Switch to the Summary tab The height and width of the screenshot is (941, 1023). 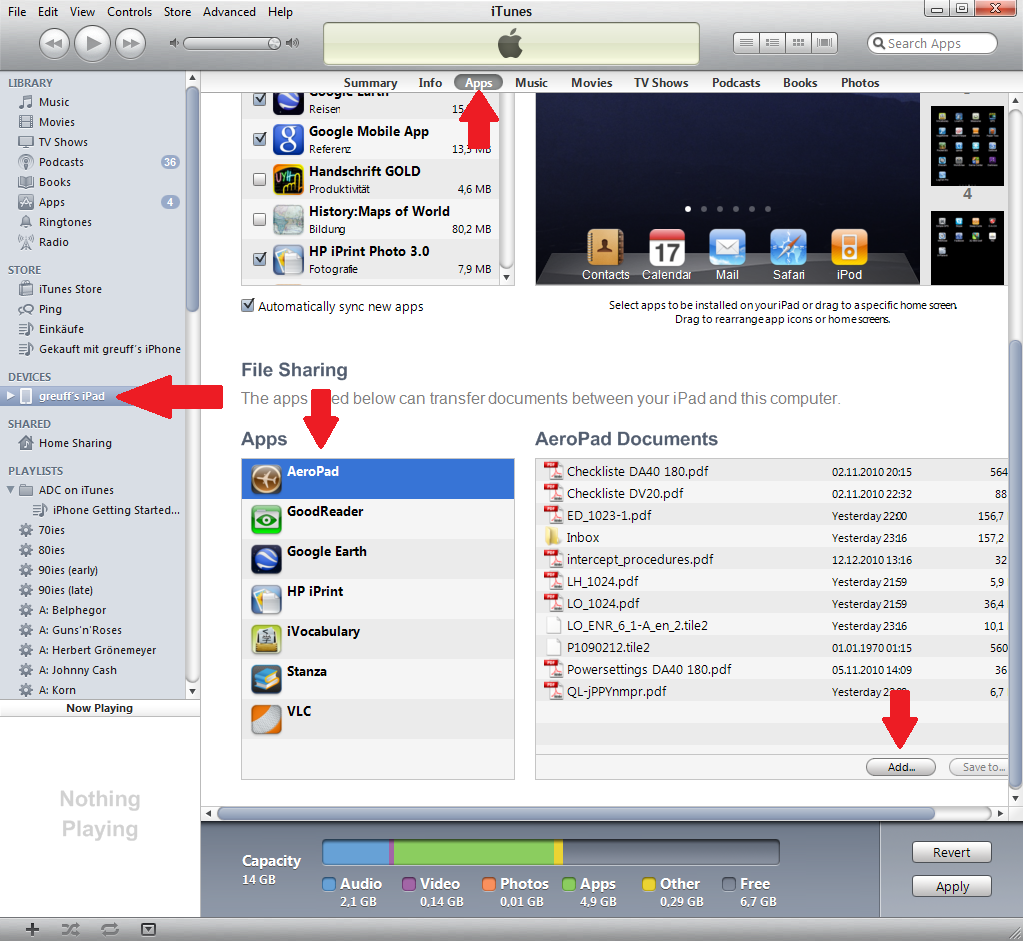(370, 83)
